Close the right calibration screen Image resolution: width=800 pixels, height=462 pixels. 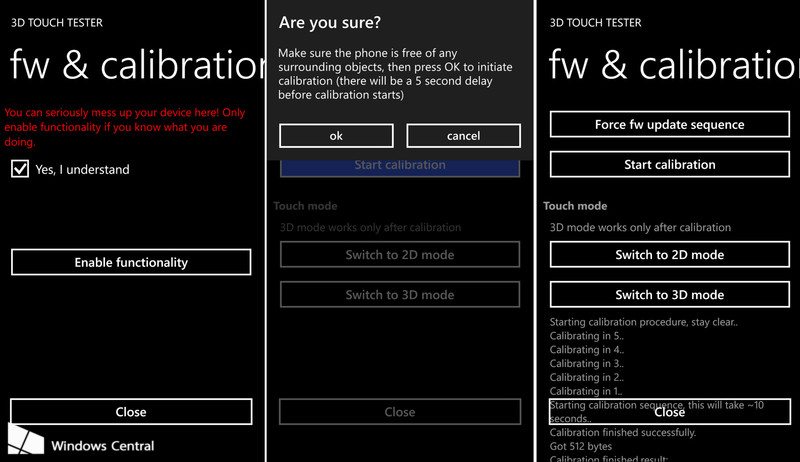[x=669, y=411]
